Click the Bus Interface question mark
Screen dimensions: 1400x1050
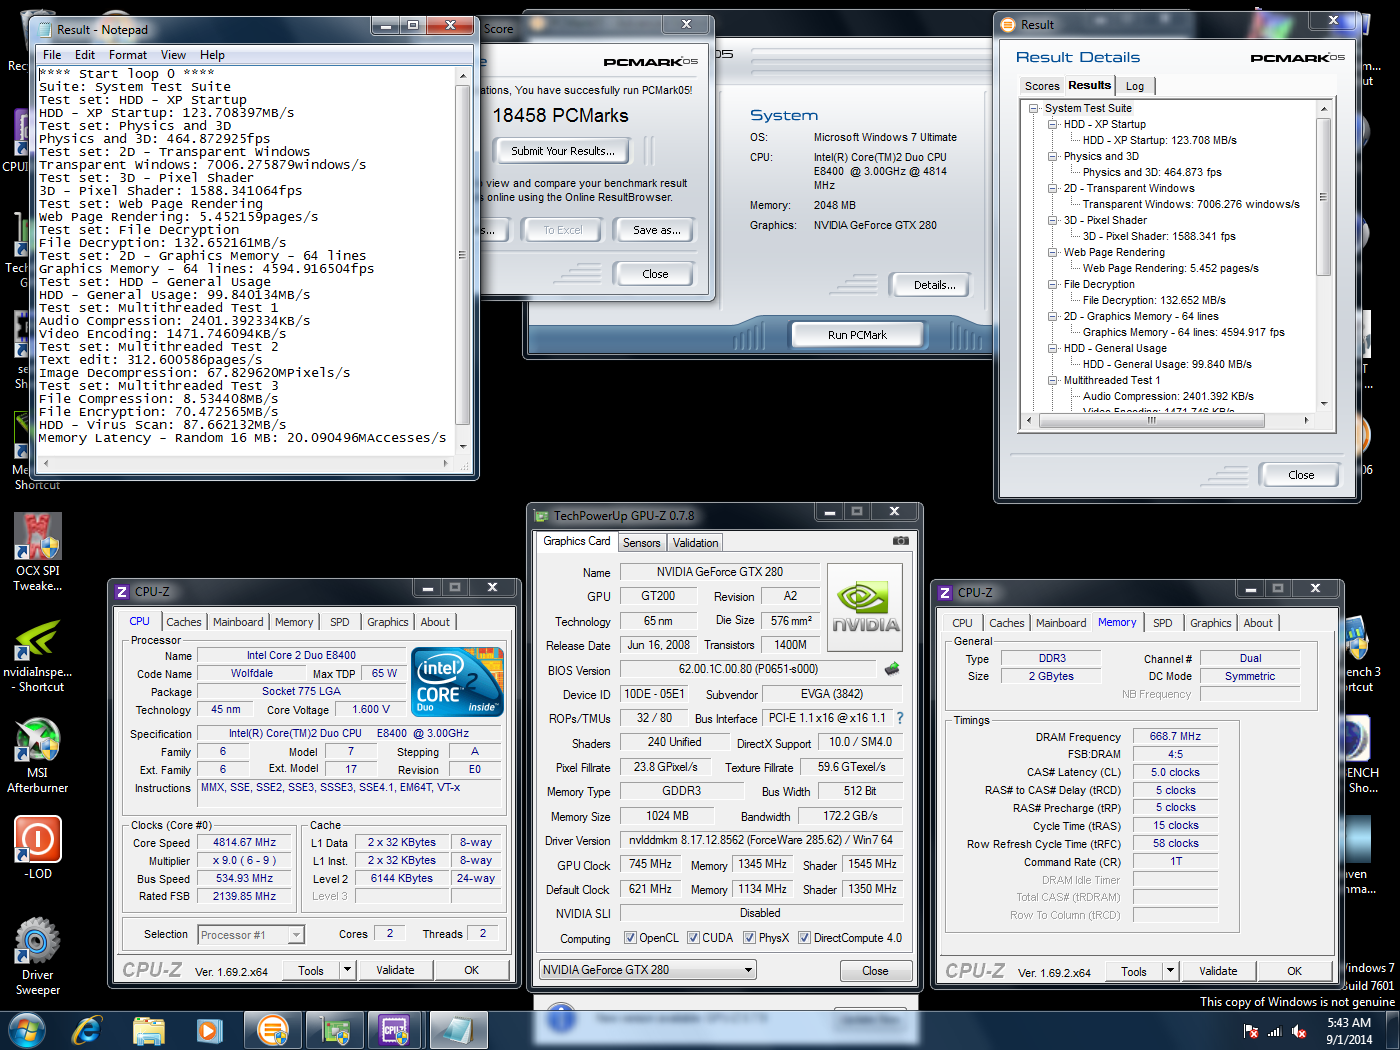(x=900, y=718)
